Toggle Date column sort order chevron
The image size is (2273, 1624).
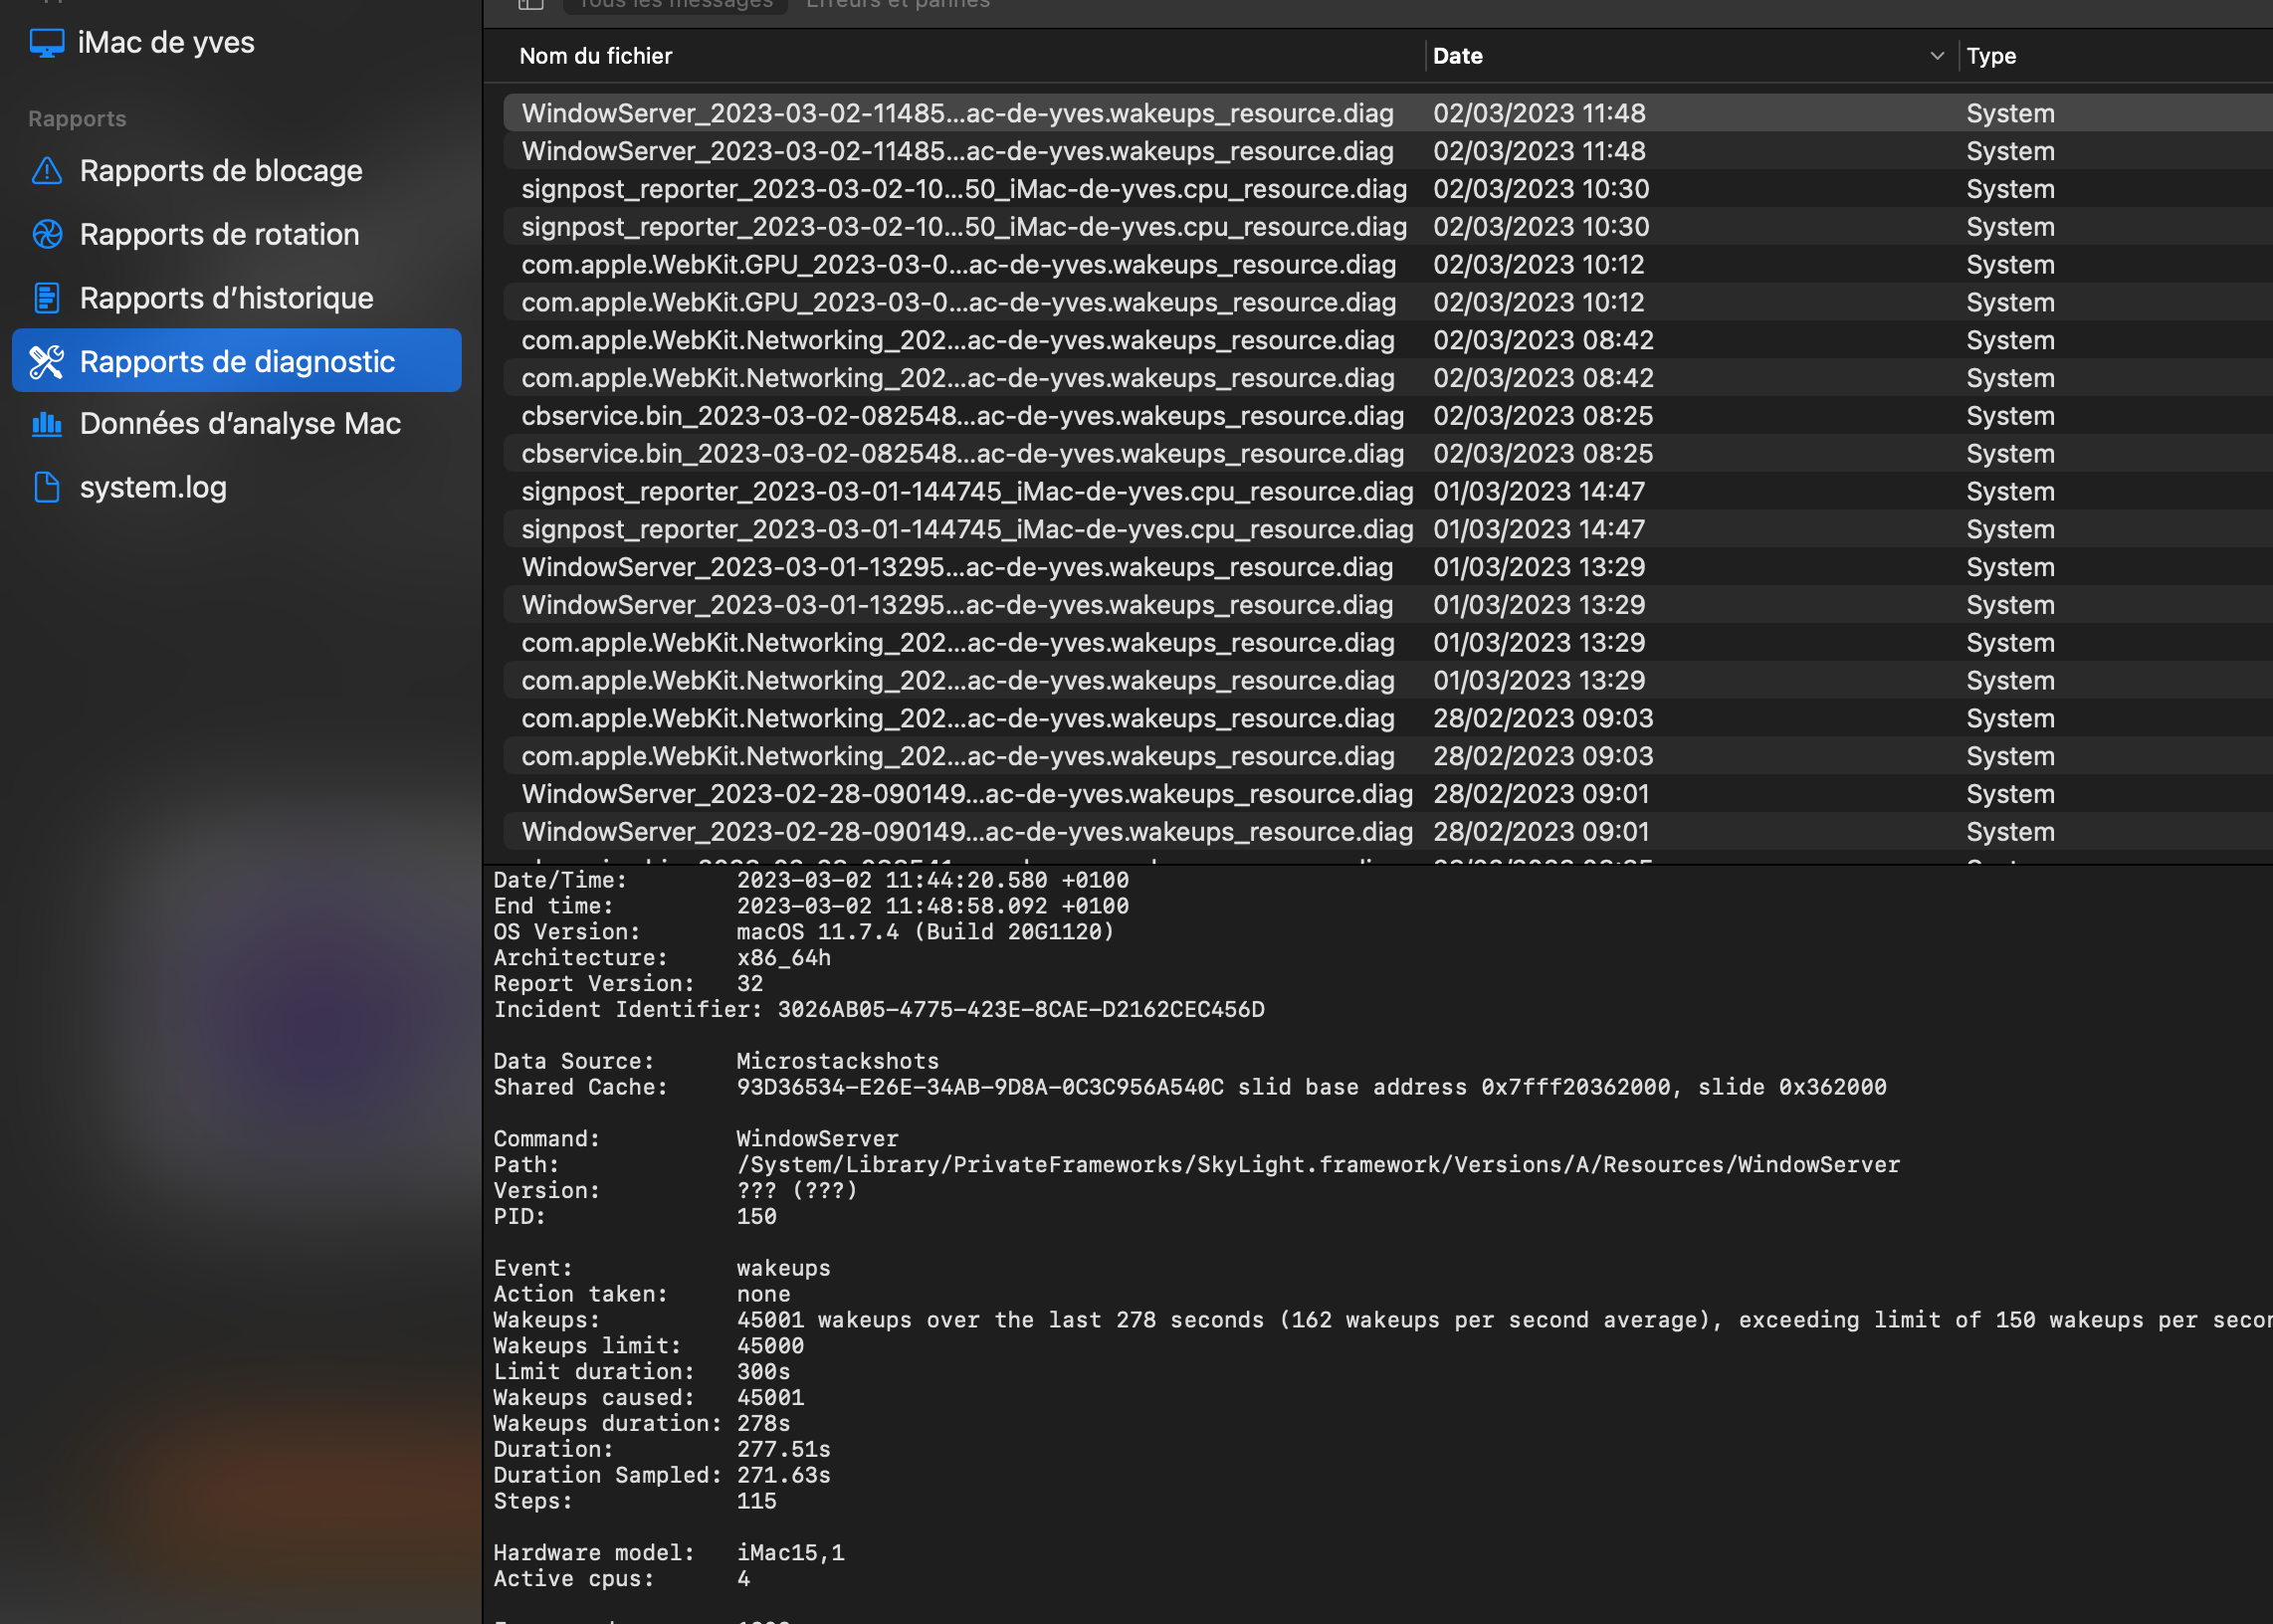click(x=1936, y=56)
